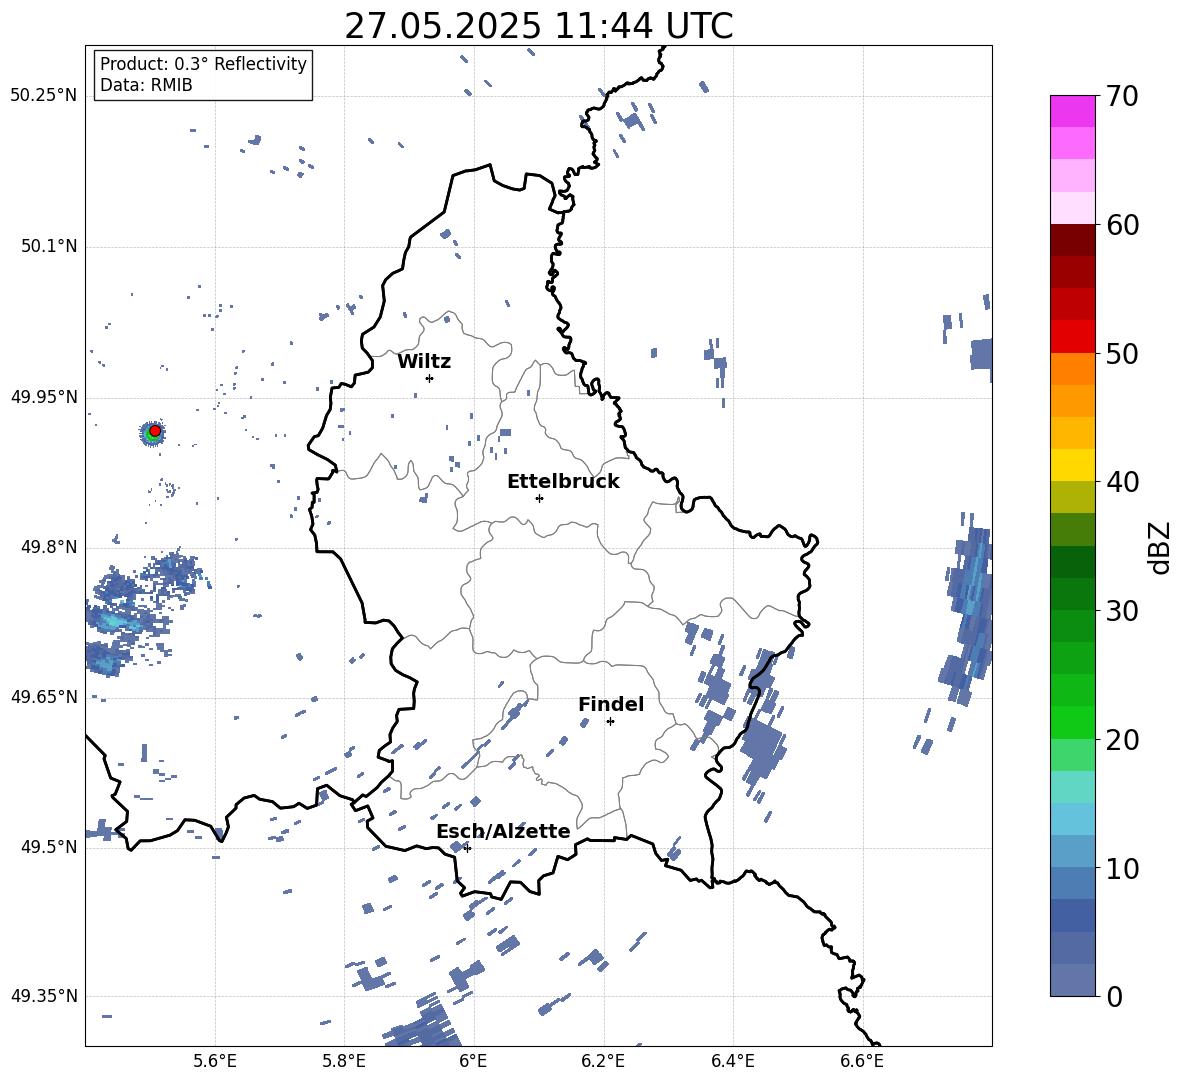Click the 49.5°N latitude tick label
The image size is (1184, 1081).
pos(49,846)
